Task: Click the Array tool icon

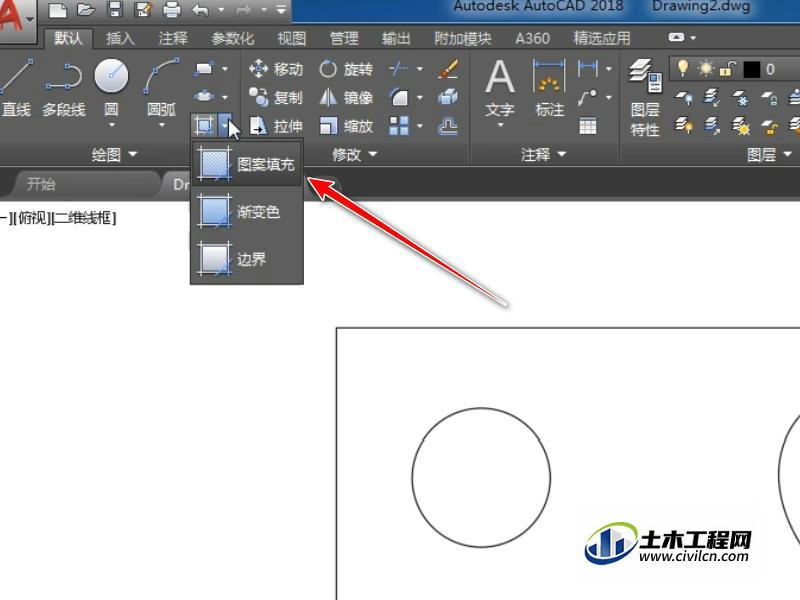Action: [399, 126]
